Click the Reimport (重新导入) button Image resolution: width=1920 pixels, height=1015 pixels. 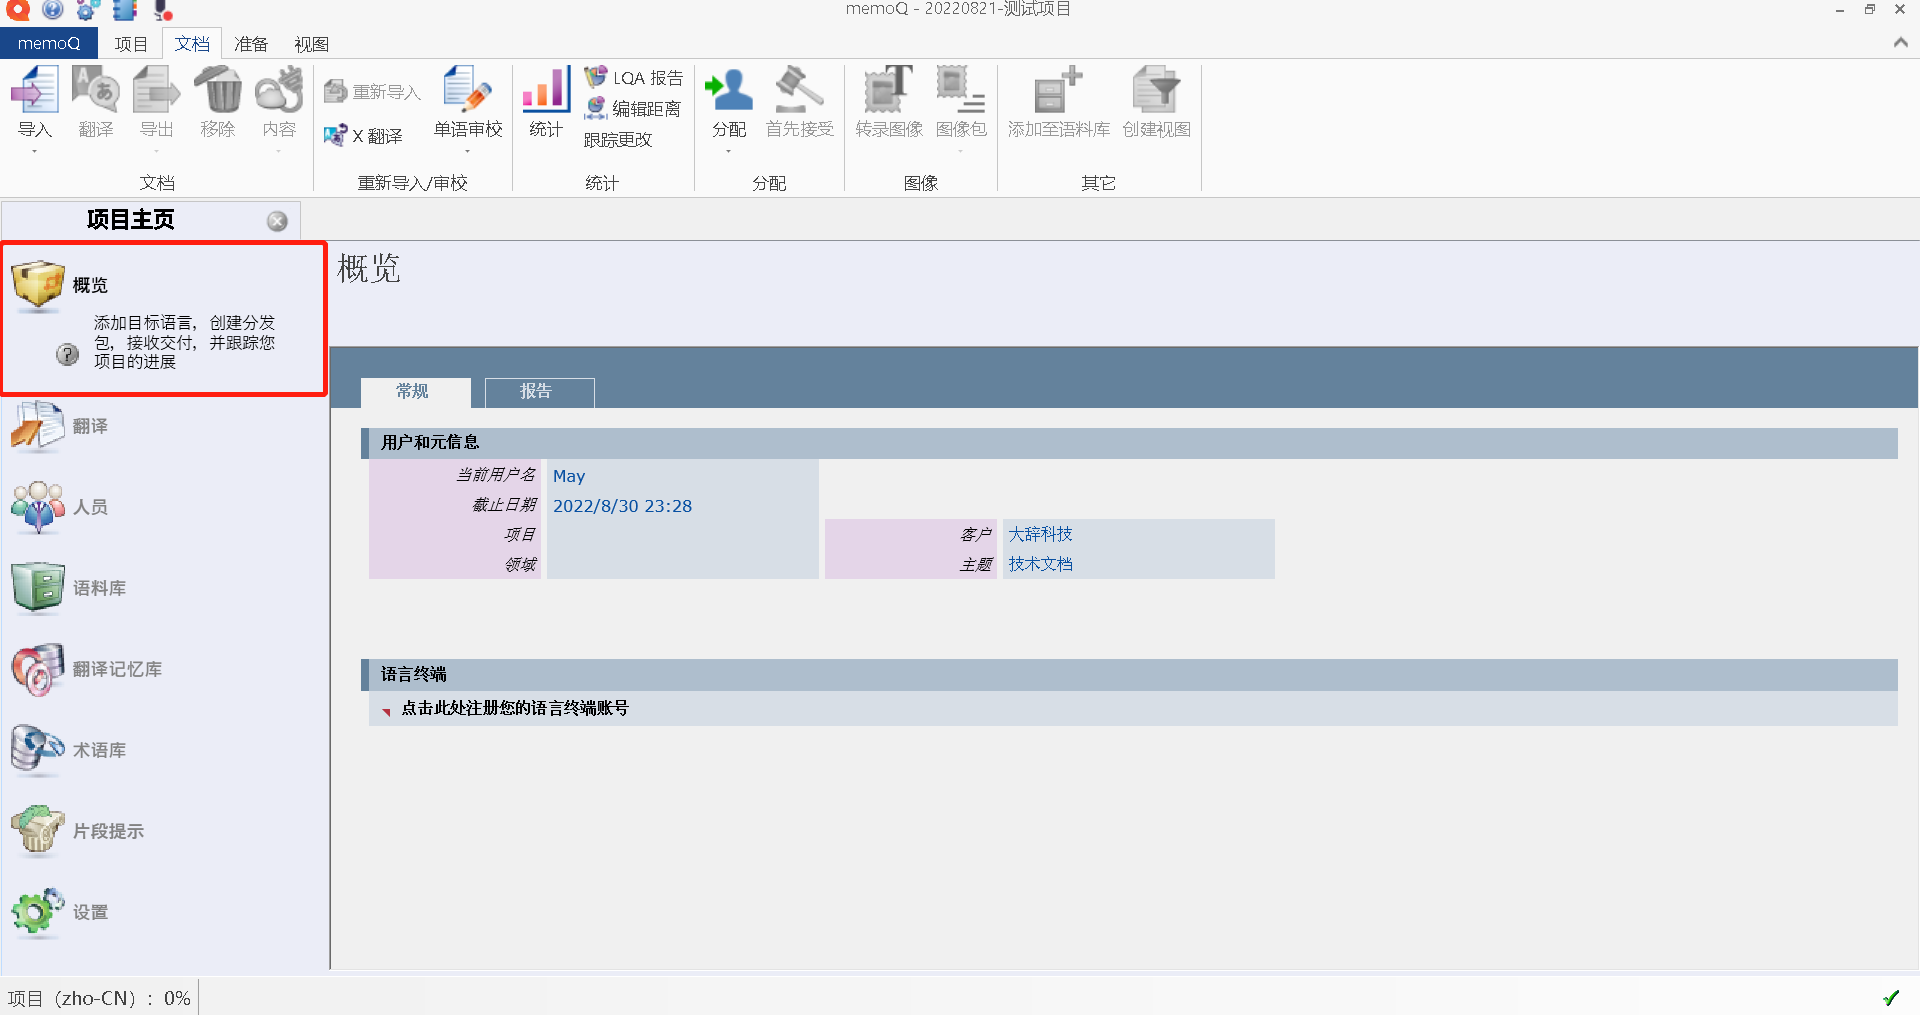[372, 92]
